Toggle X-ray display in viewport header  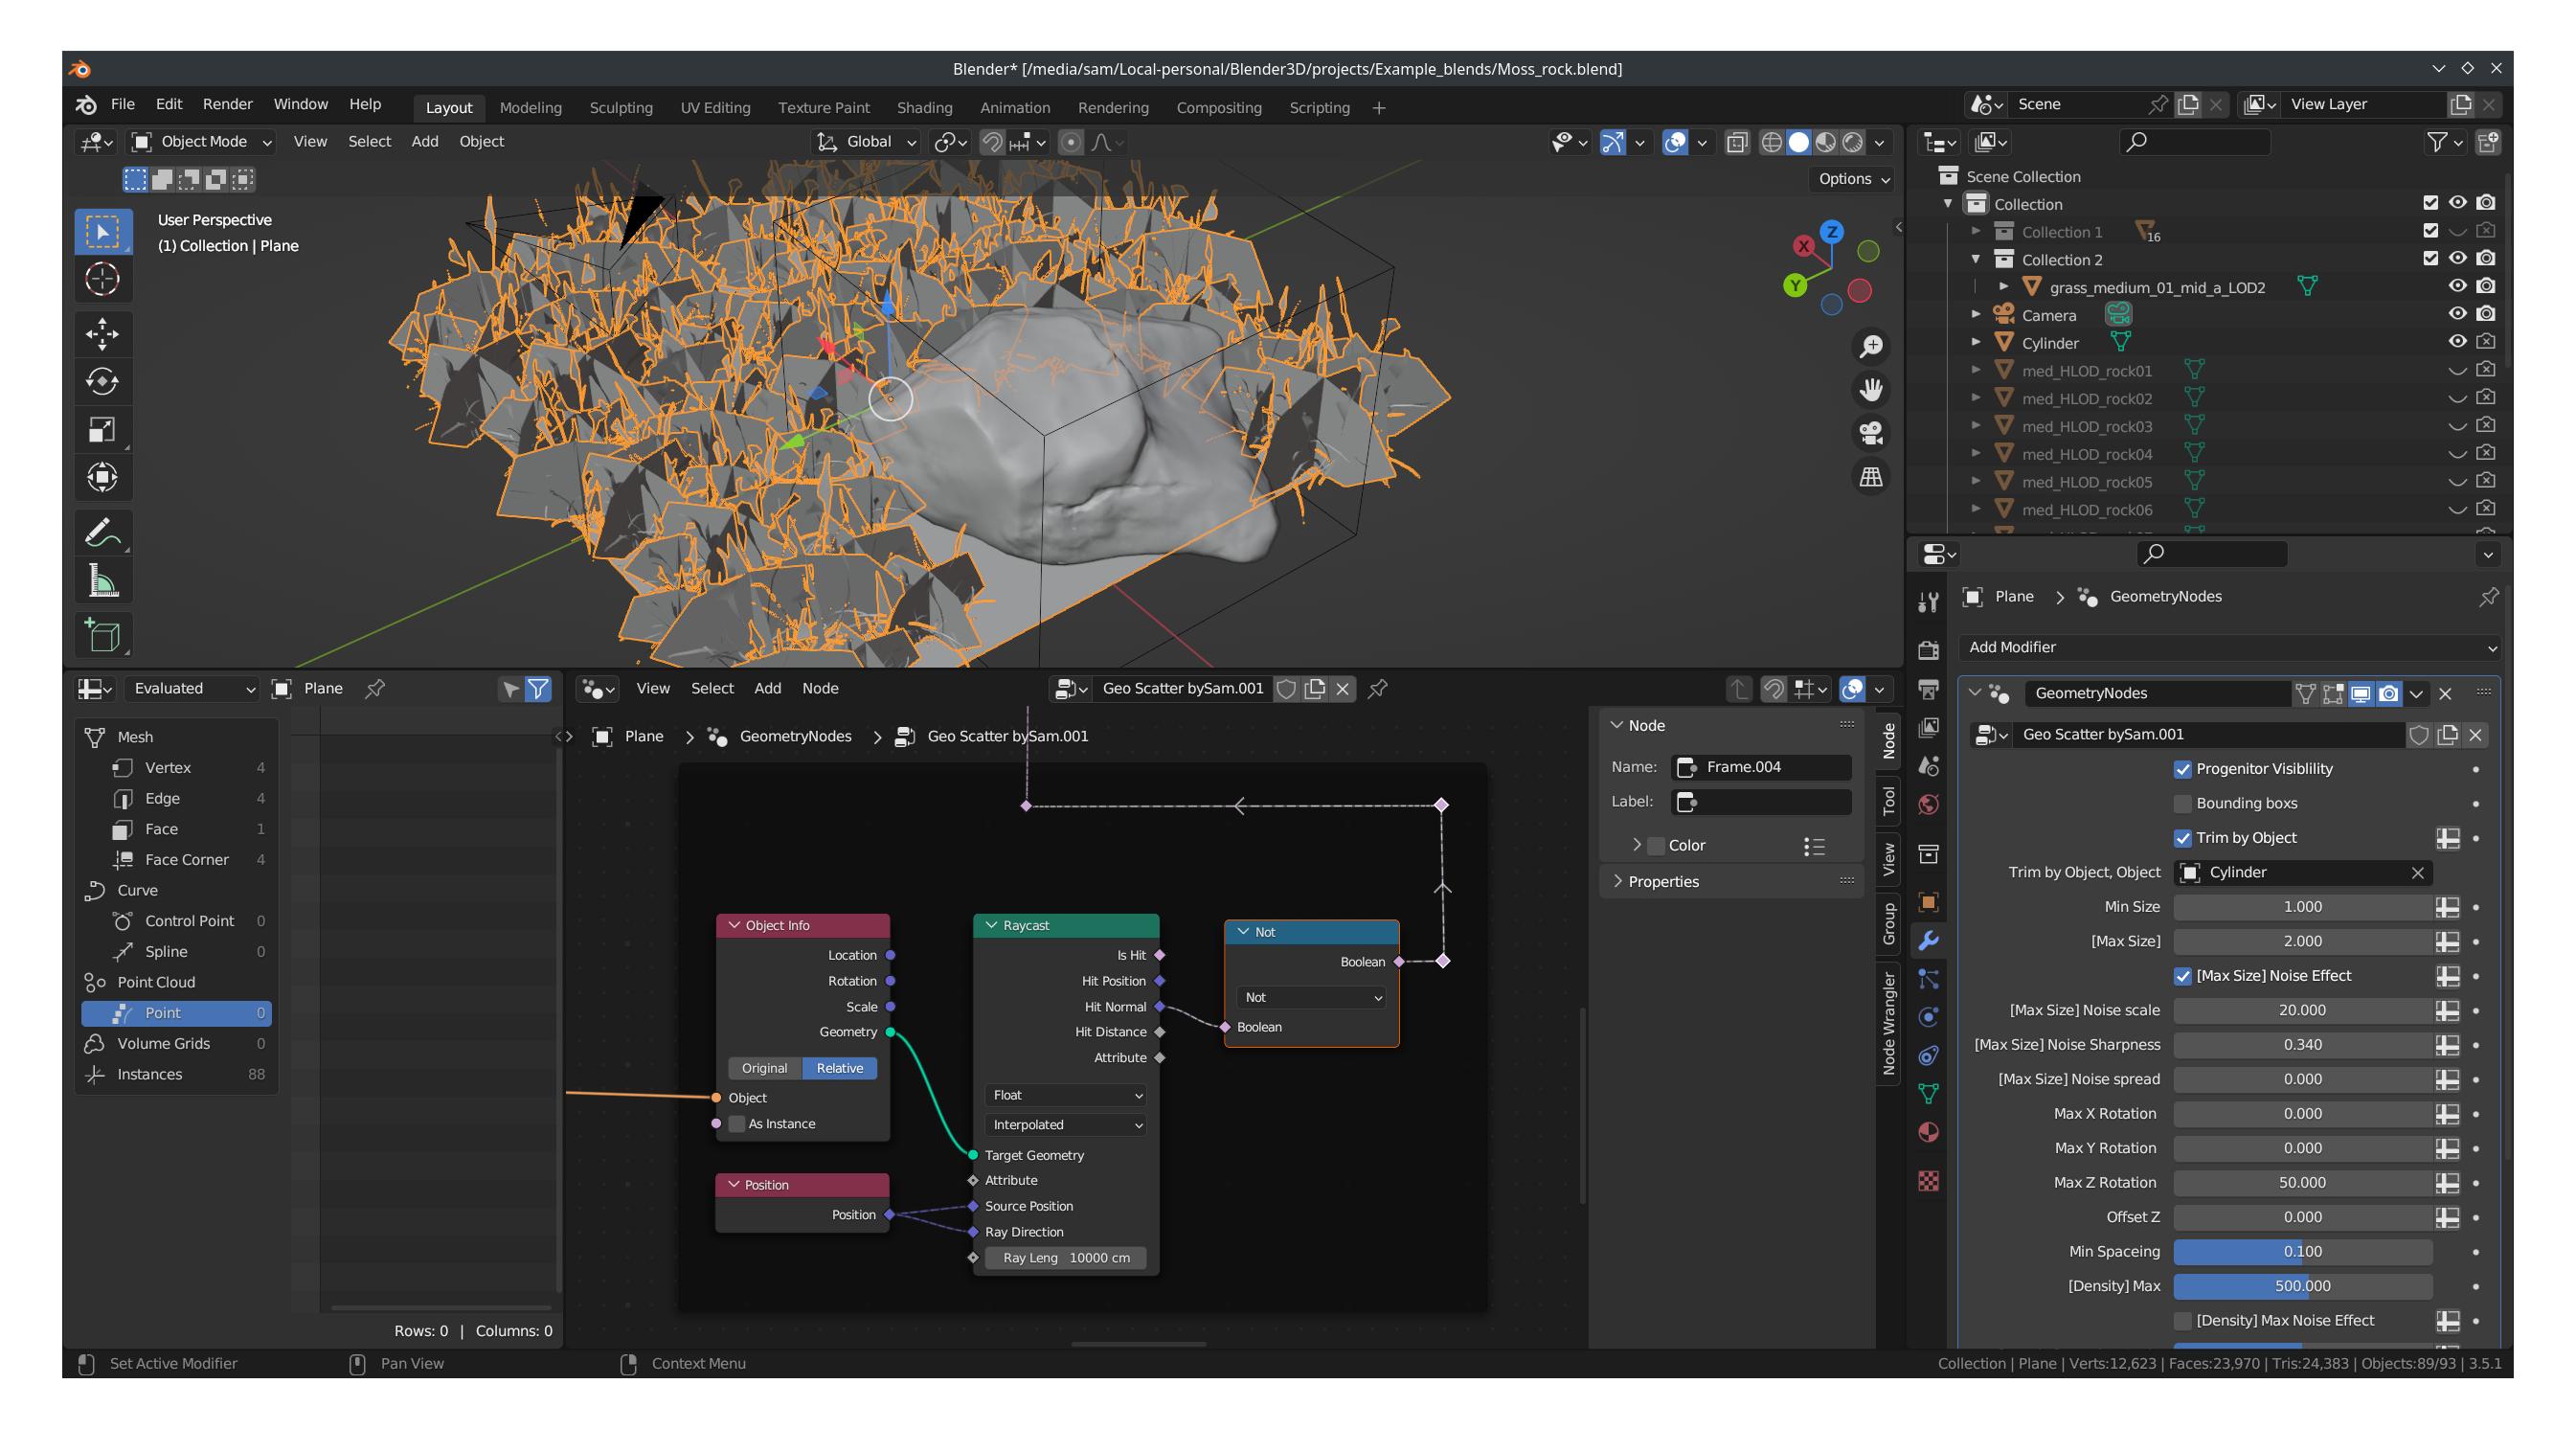[1737, 142]
